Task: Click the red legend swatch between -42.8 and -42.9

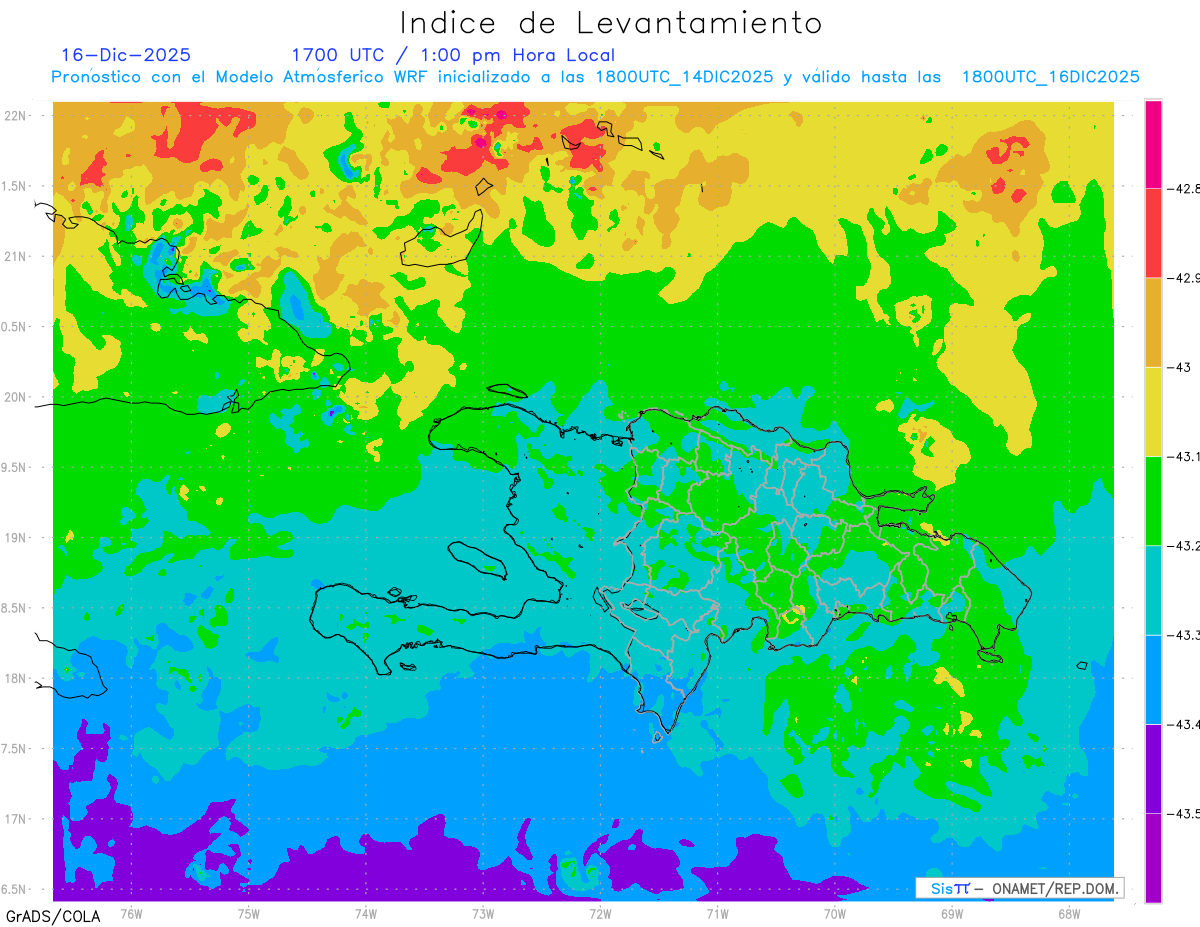Action: pyautogui.click(x=1153, y=233)
